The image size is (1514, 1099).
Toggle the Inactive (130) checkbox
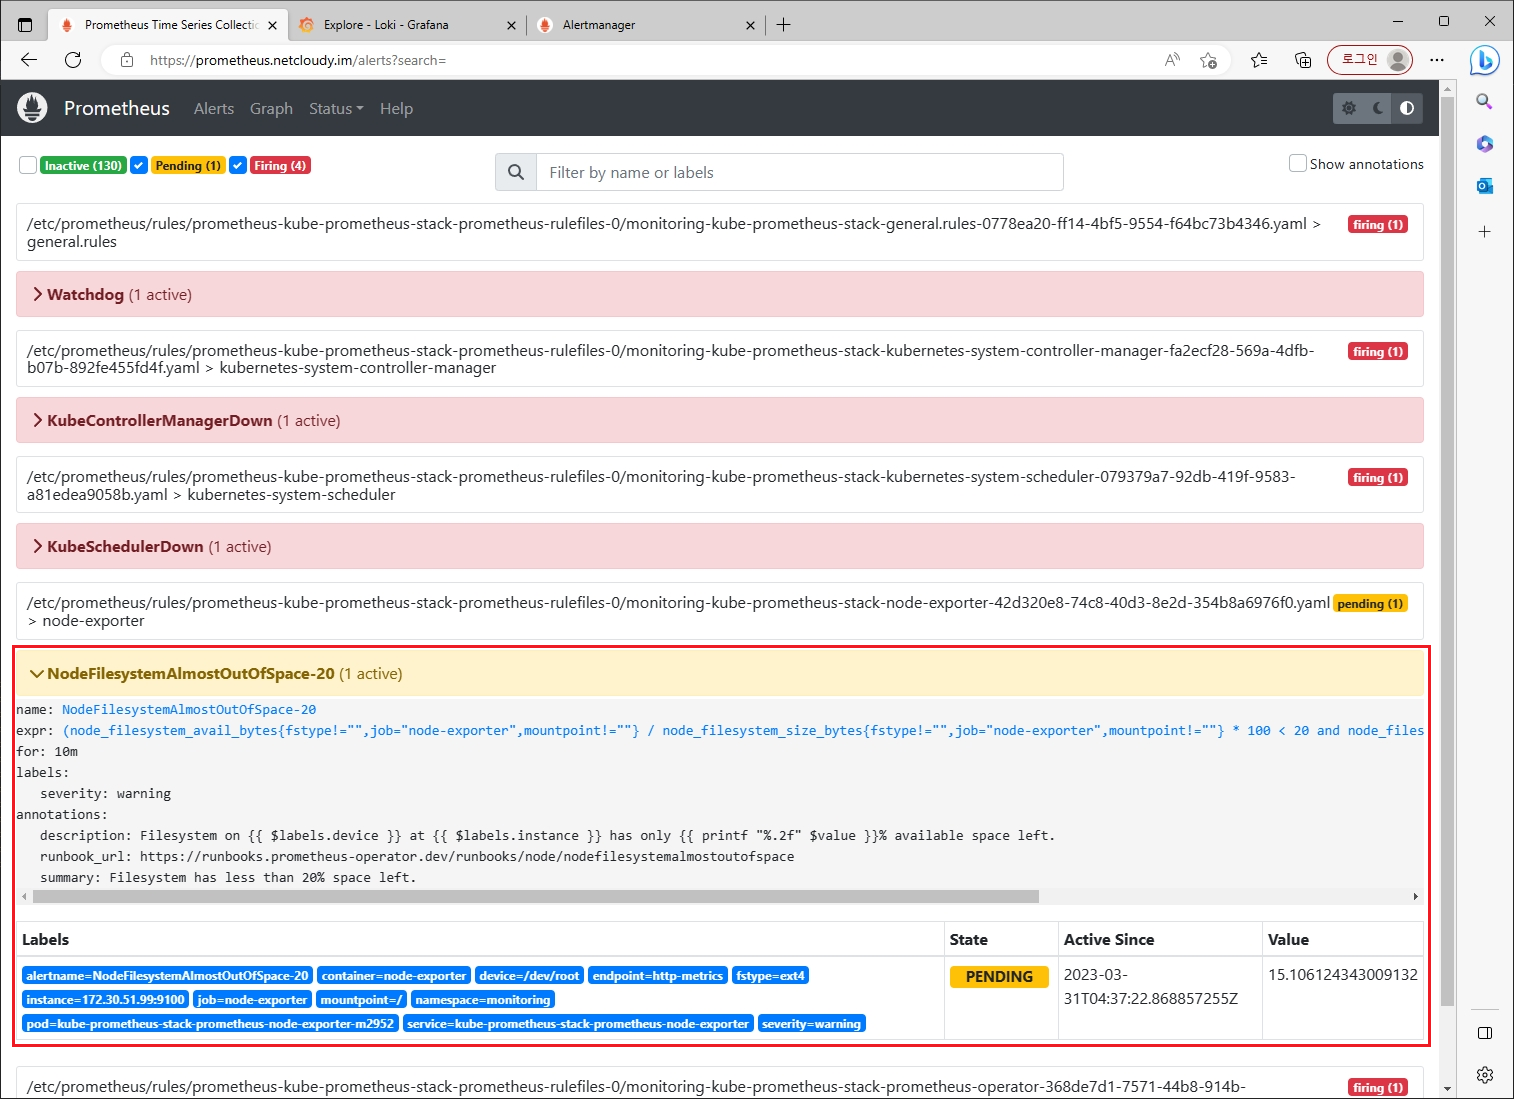[x=28, y=165]
